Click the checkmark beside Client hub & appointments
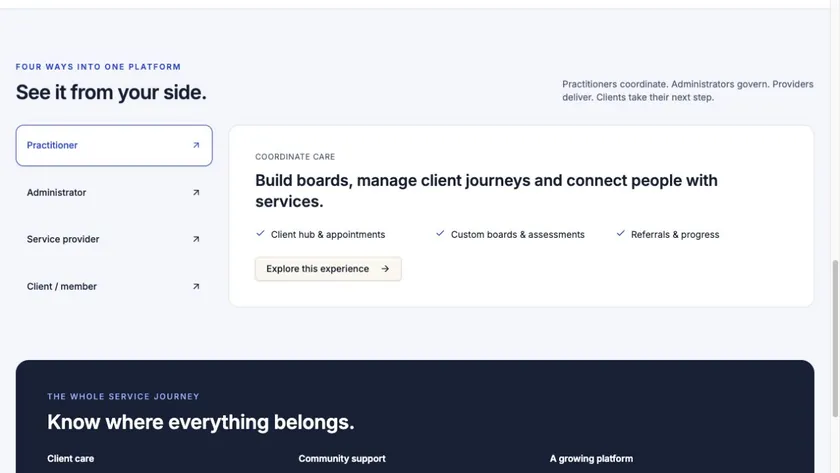The width and height of the screenshot is (840, 473). pos(260,234)
